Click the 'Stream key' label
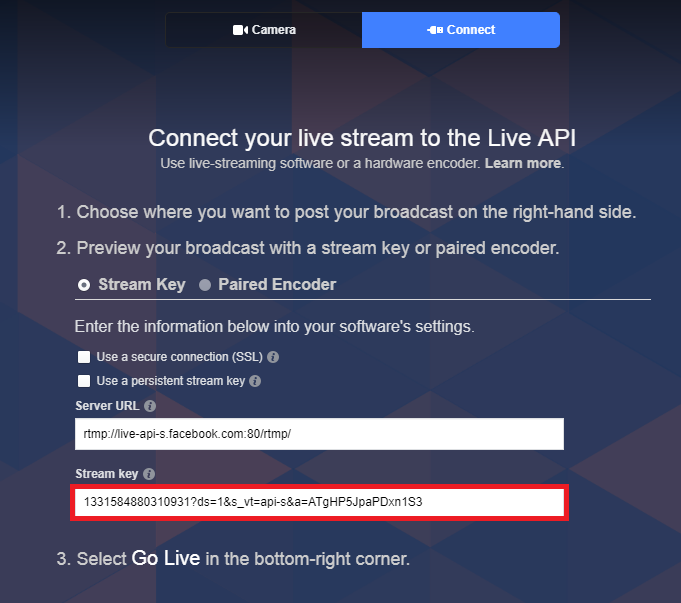Viewport: 681px width, 603px height. coord(107,474)
